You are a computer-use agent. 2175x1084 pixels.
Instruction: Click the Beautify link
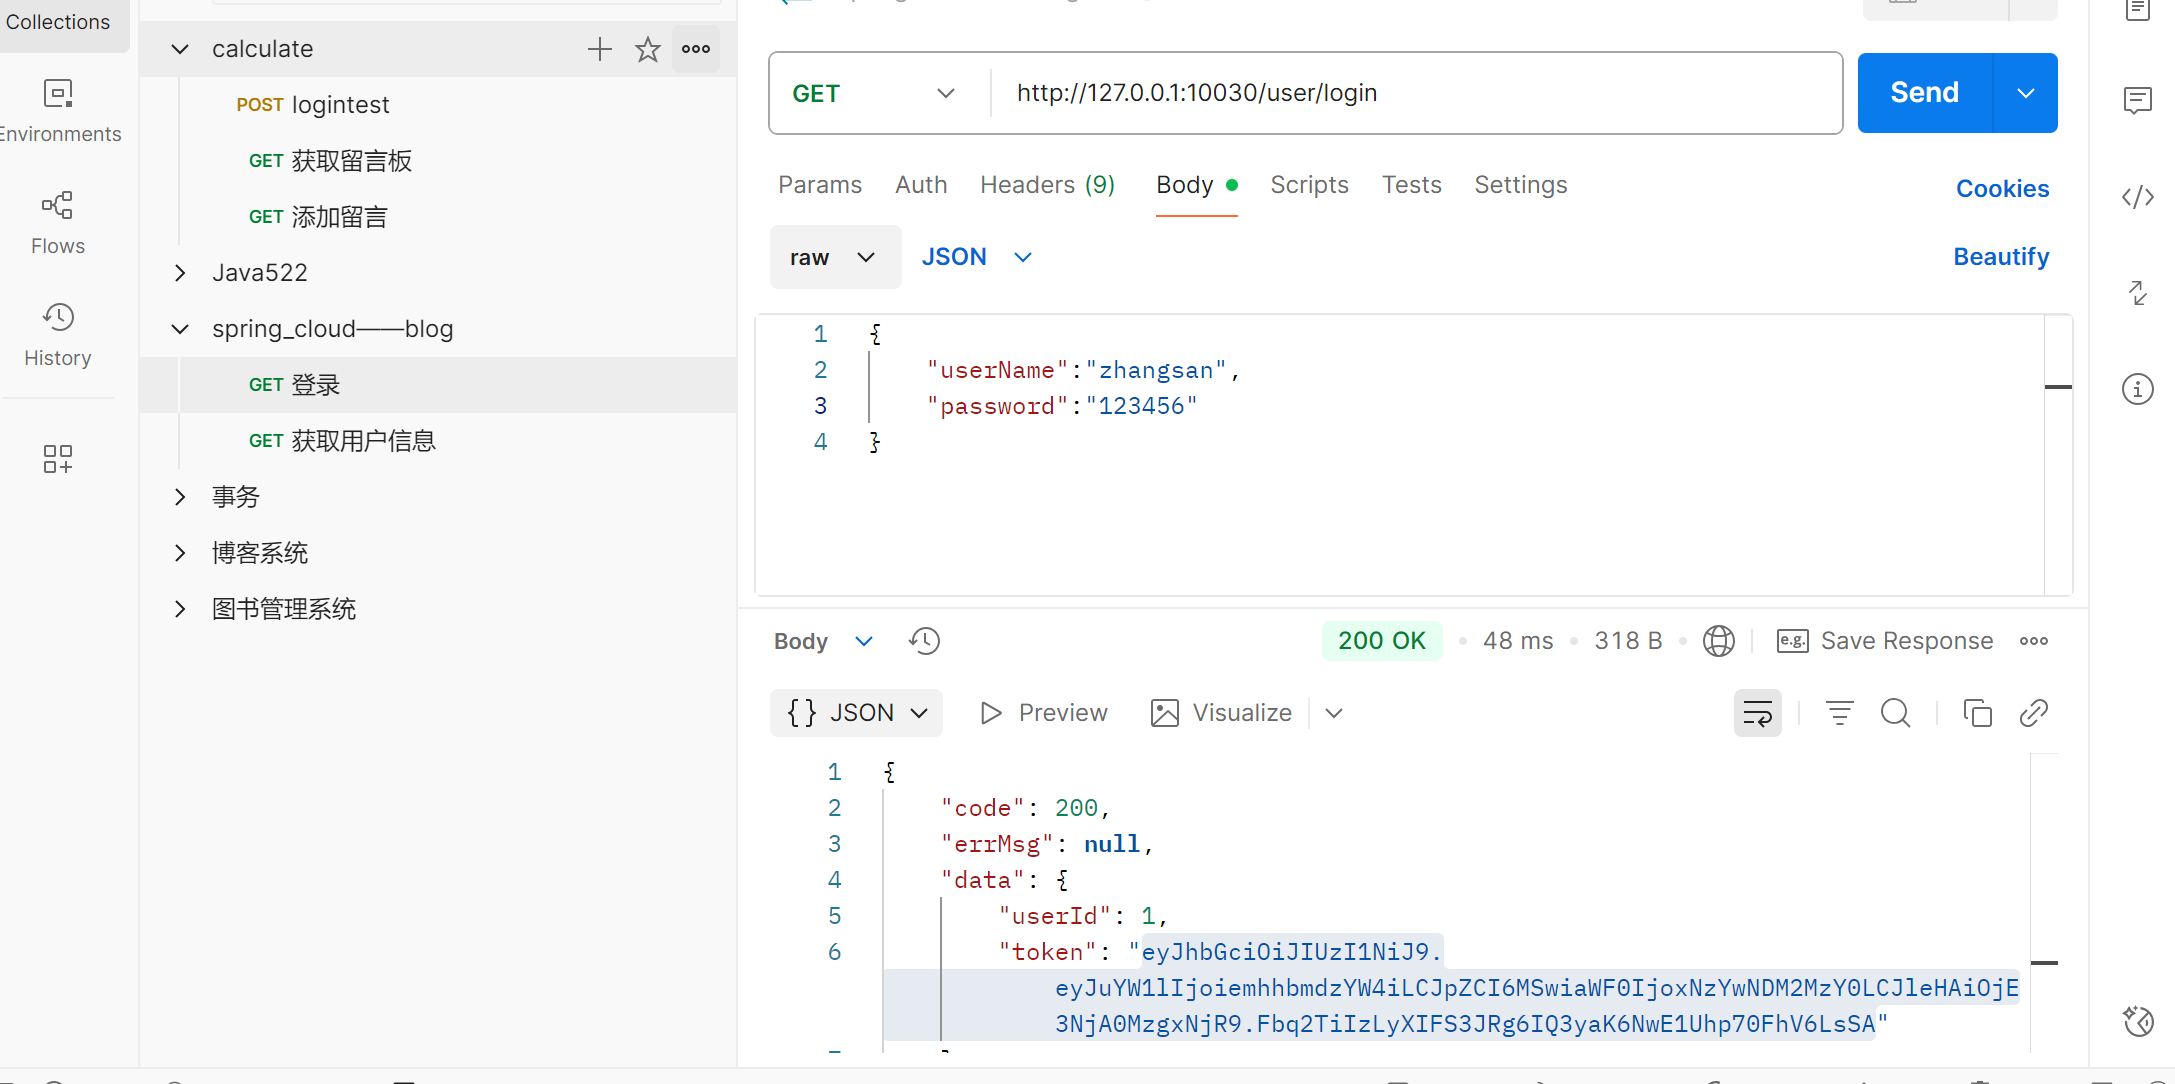tap(2000, 257)
